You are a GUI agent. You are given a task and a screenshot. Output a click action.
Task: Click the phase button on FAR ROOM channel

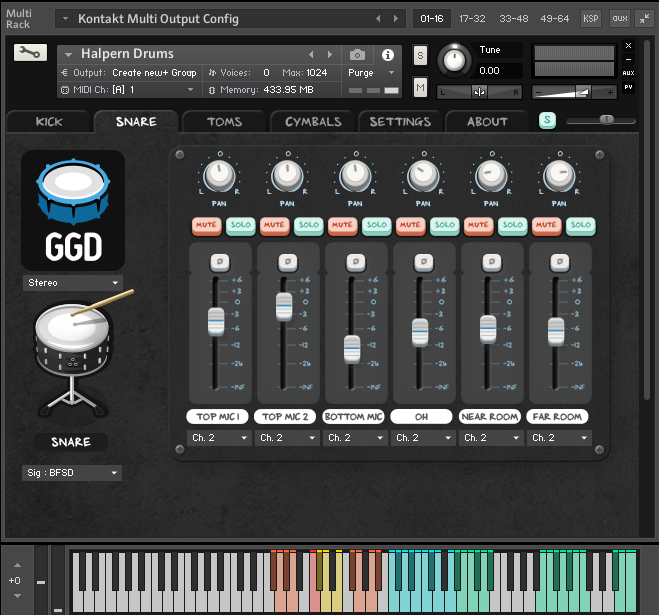pyautogui.click(x=558, y=261)
